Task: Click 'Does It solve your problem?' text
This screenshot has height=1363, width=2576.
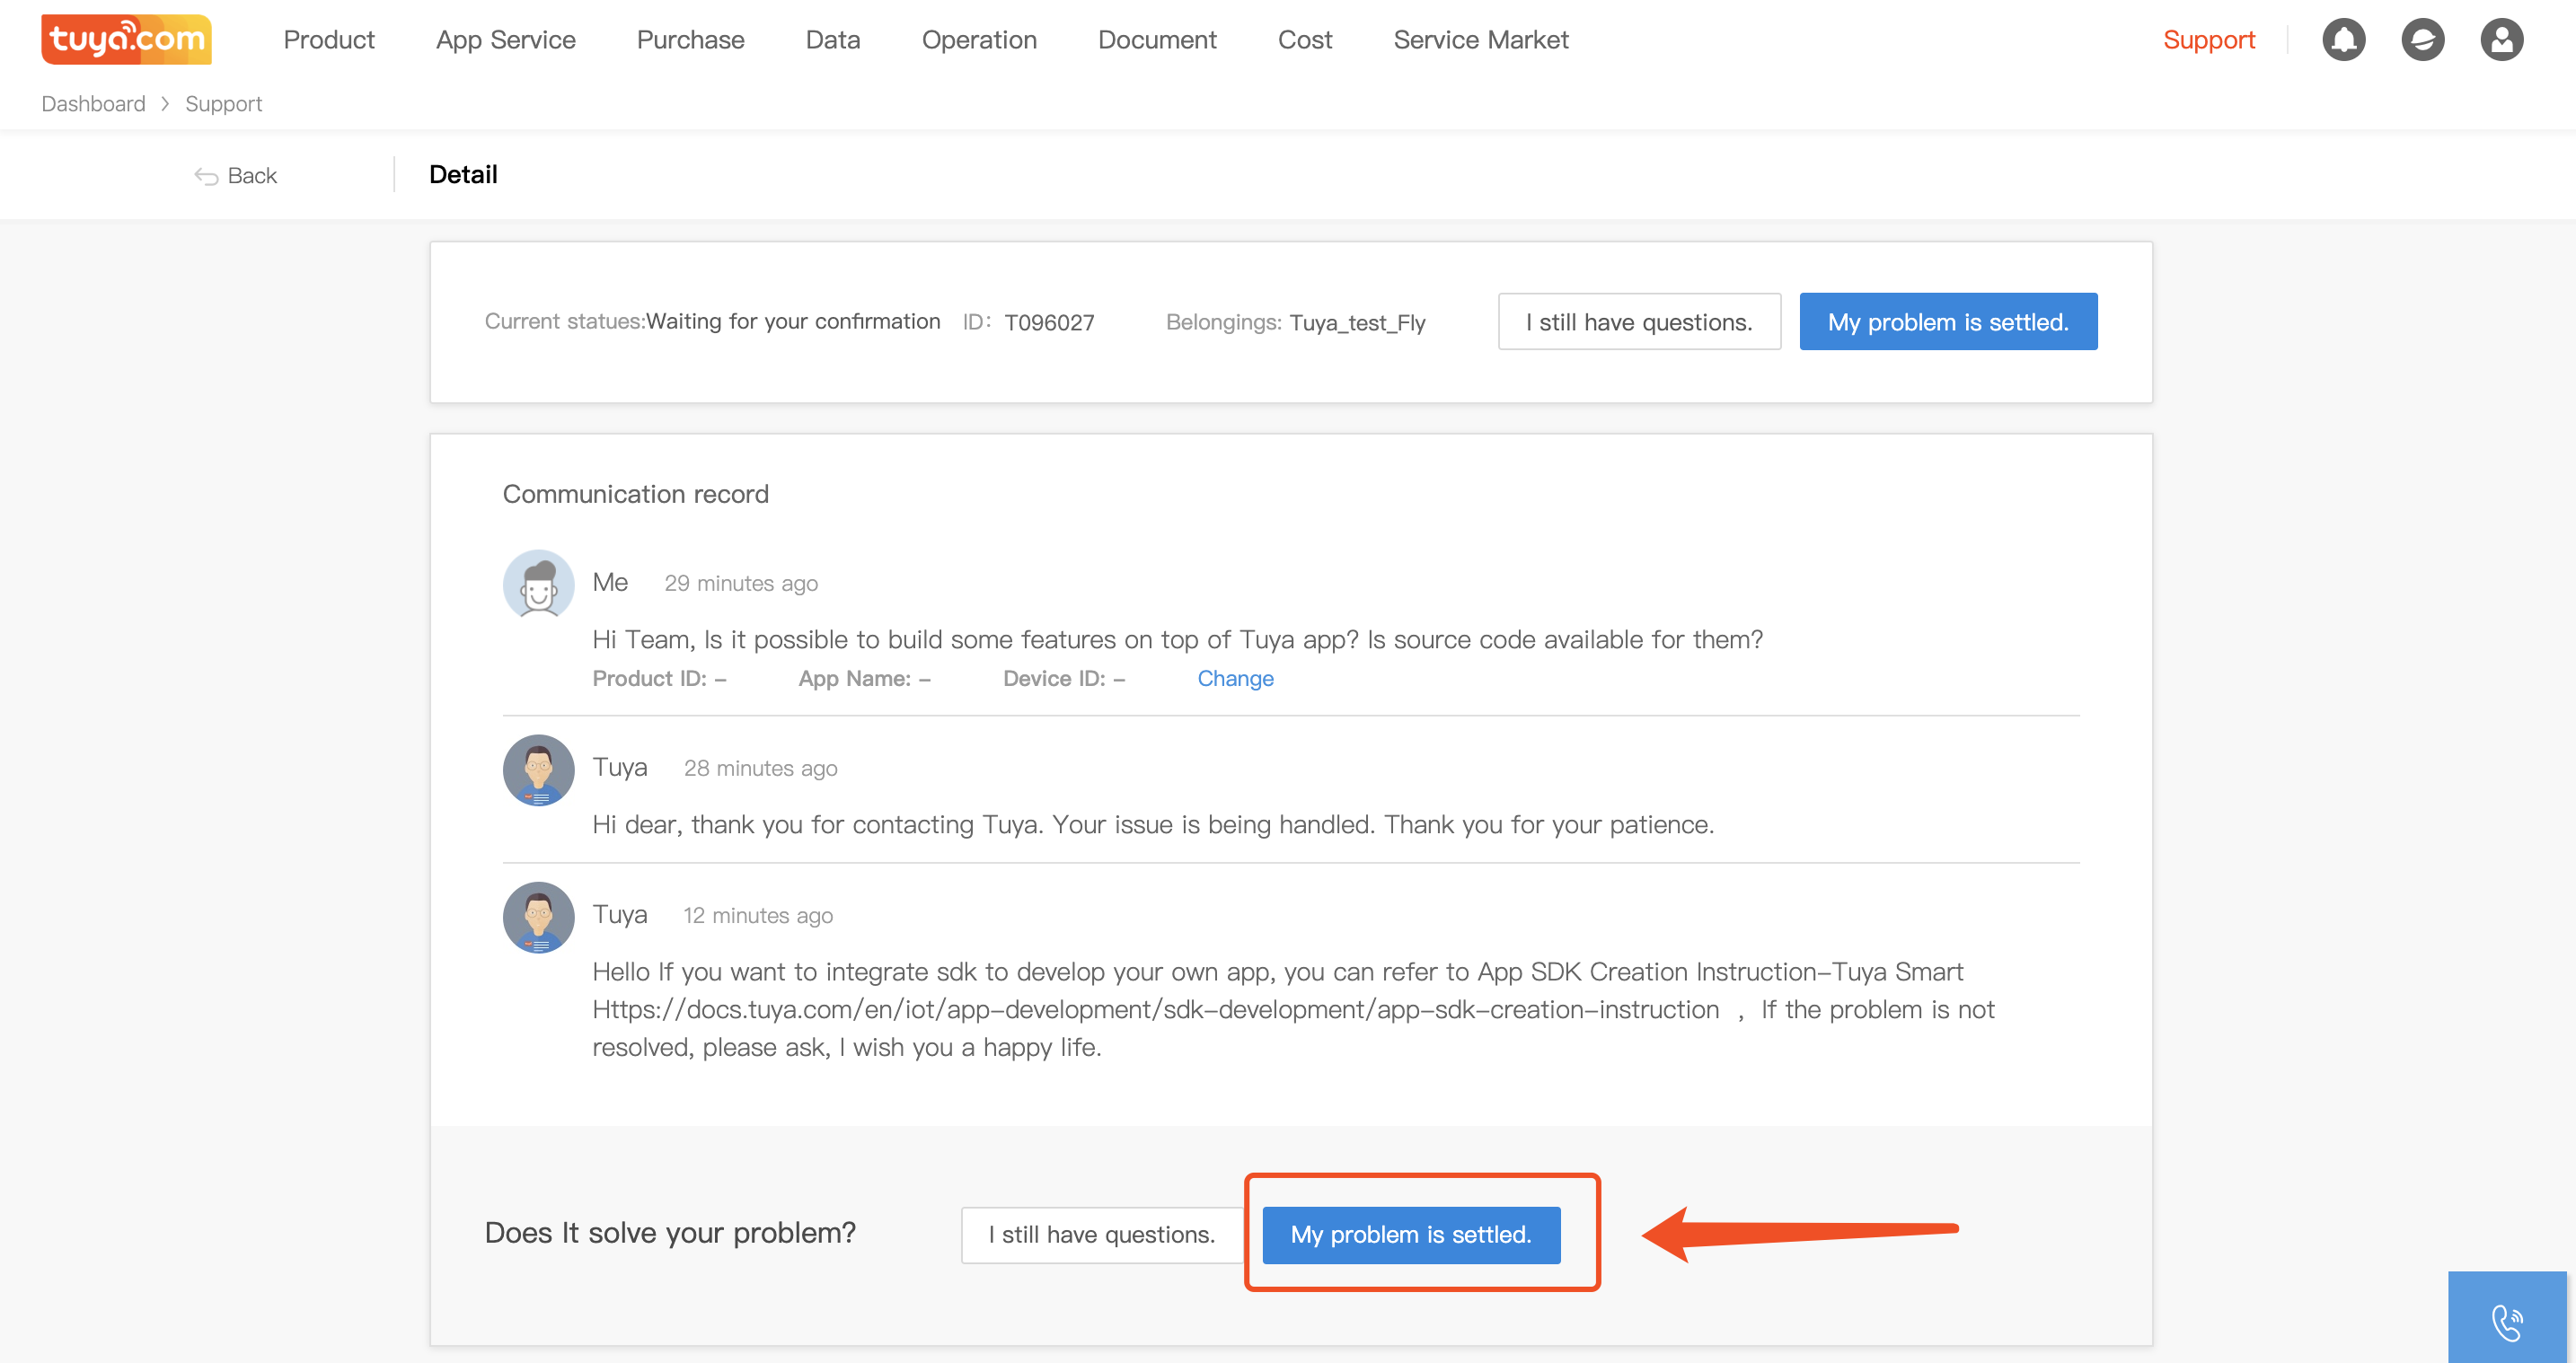Action: tap(670, 1233)
